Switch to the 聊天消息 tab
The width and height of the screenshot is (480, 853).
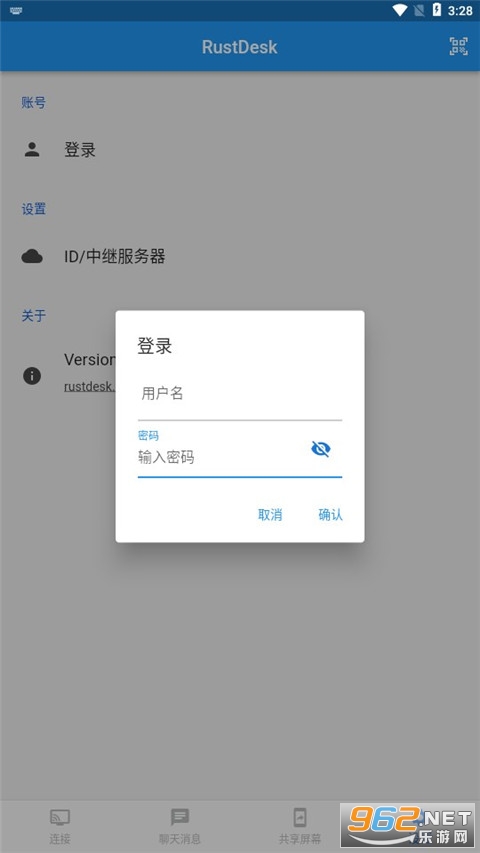click(180, 826)
